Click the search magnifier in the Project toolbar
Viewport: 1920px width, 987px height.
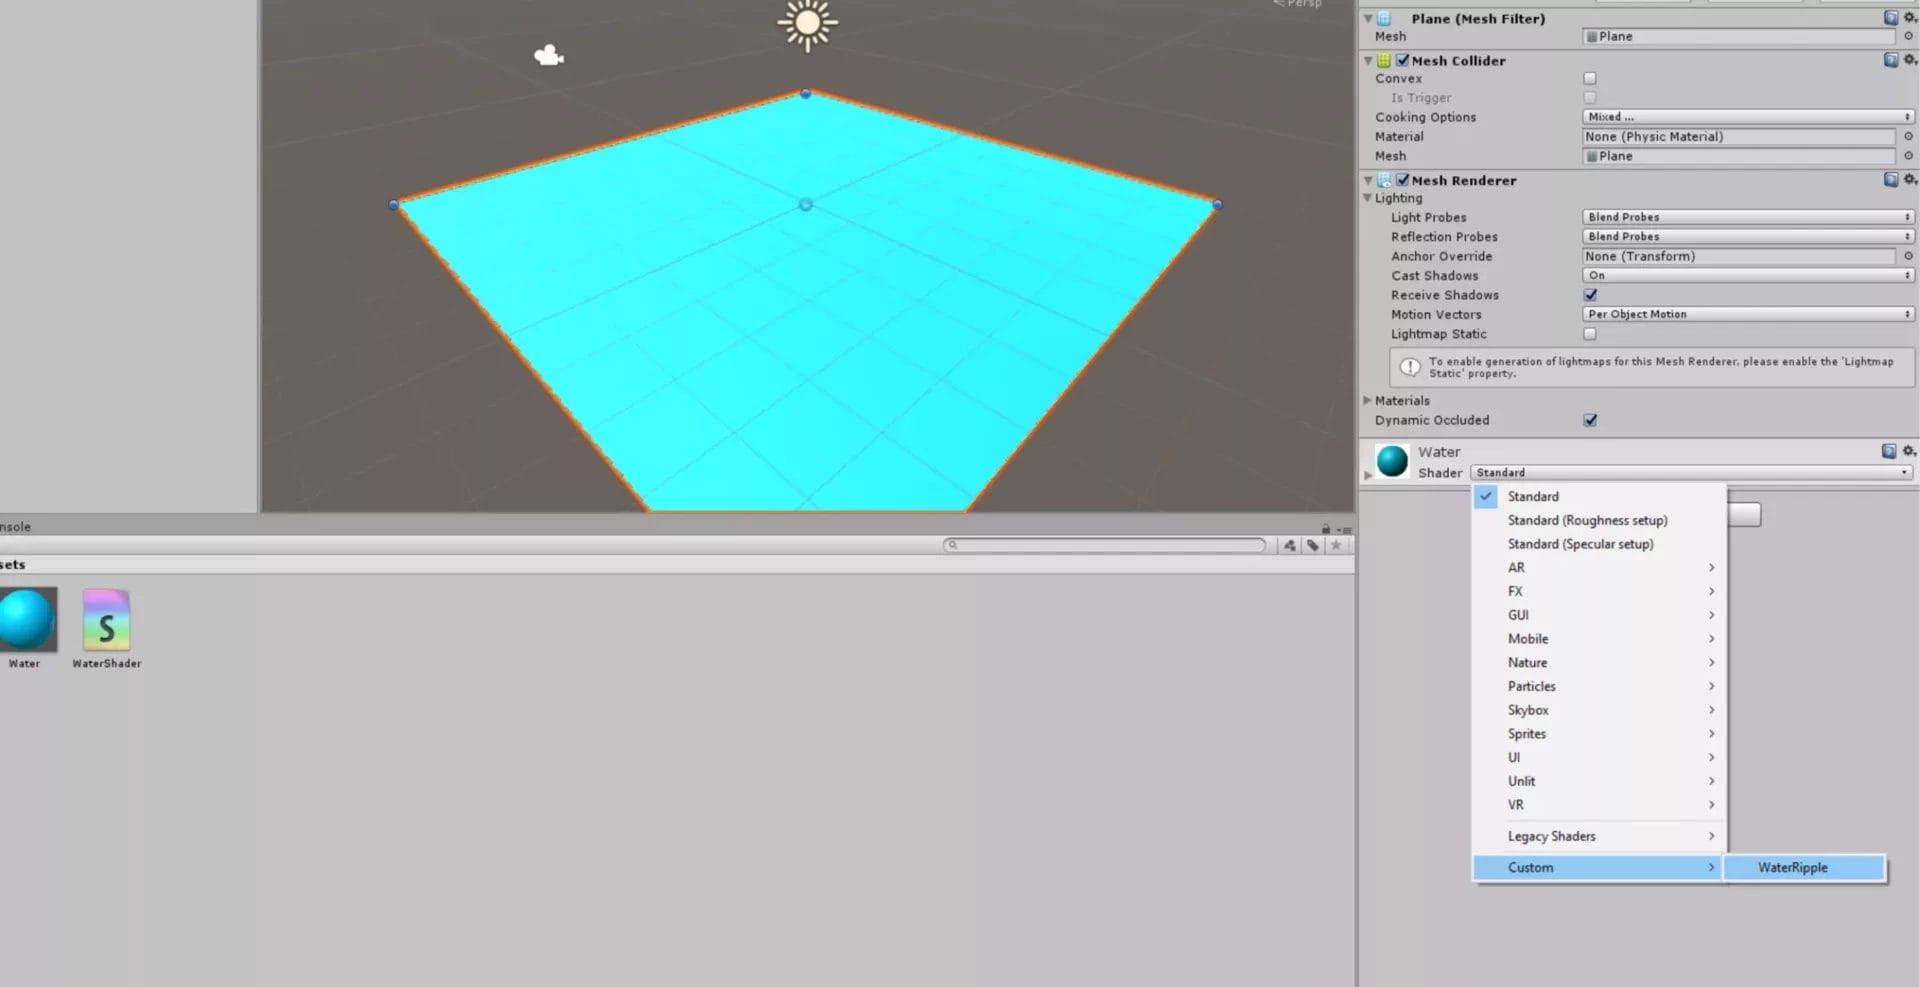pos(952,545)
